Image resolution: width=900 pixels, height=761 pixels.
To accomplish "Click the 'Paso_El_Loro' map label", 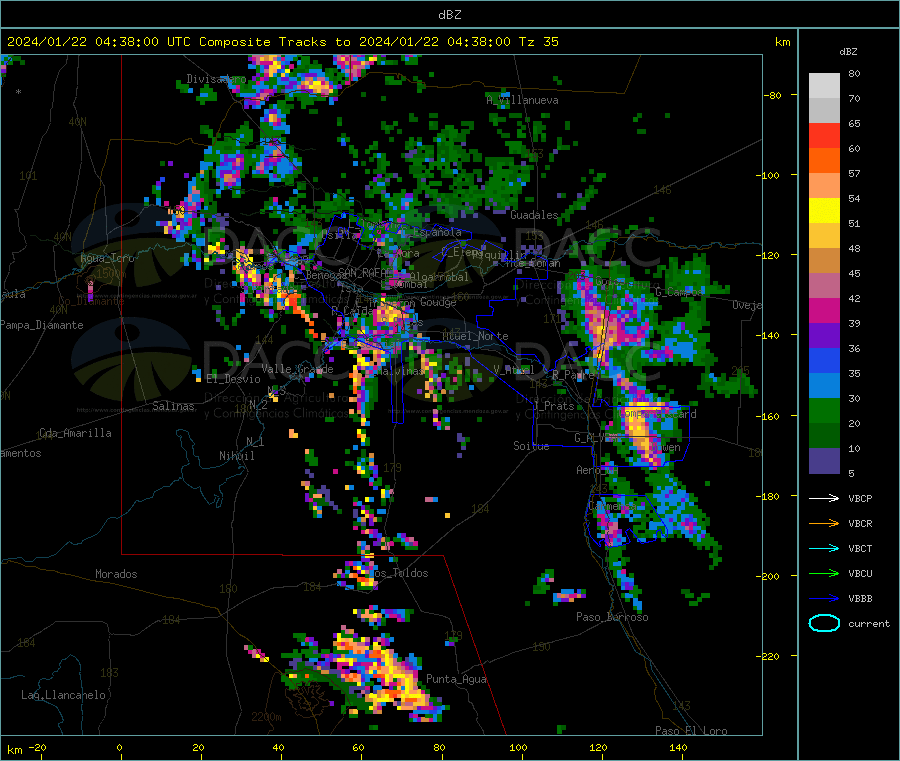I will point(691,731).
